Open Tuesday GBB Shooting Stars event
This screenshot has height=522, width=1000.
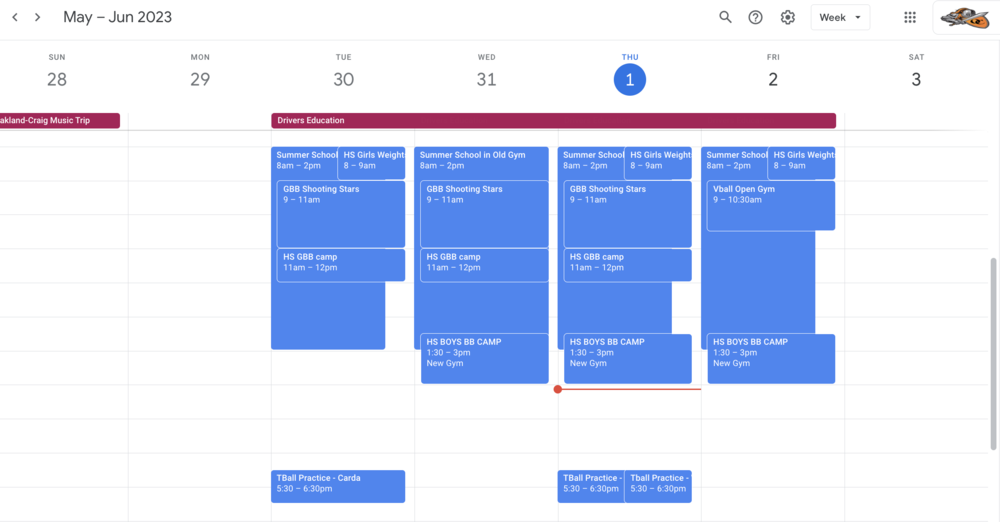tap(341, 214)
